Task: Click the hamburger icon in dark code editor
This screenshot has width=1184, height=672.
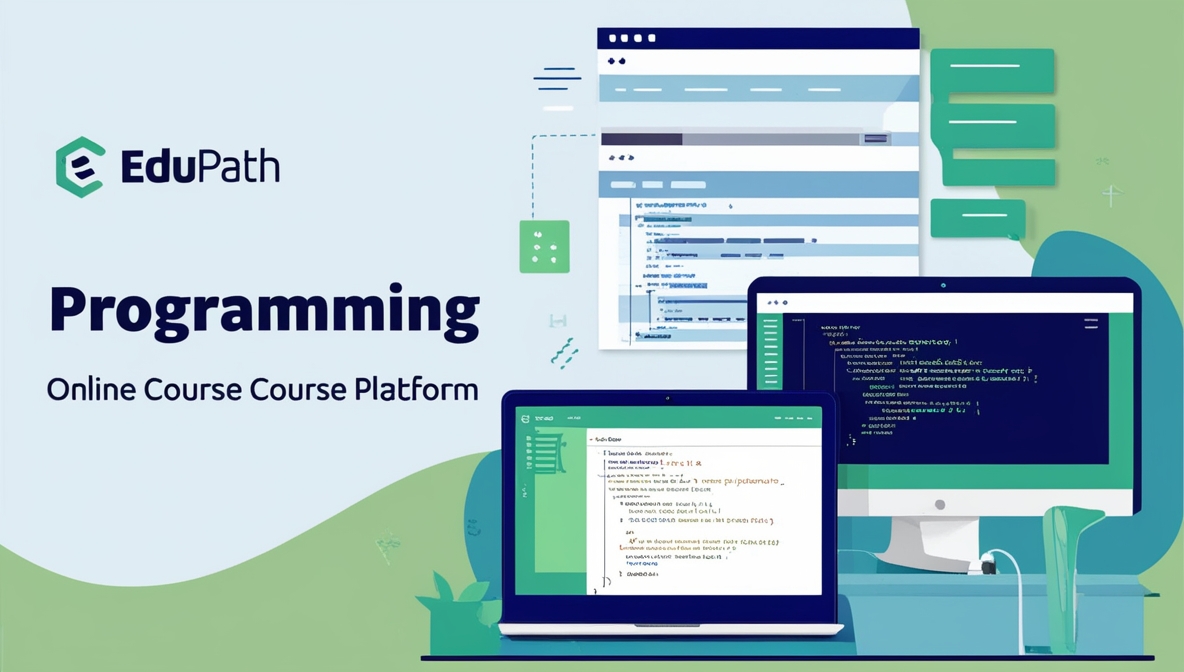Action: pyautogui.click(x=1091, y=324)
